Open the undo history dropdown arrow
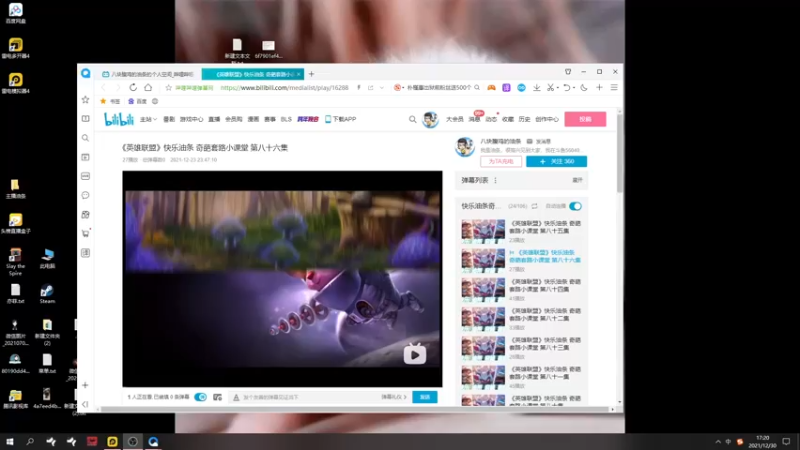Viewport: 800px width, 450px height. pyautogui.click(x=573, y=88)
